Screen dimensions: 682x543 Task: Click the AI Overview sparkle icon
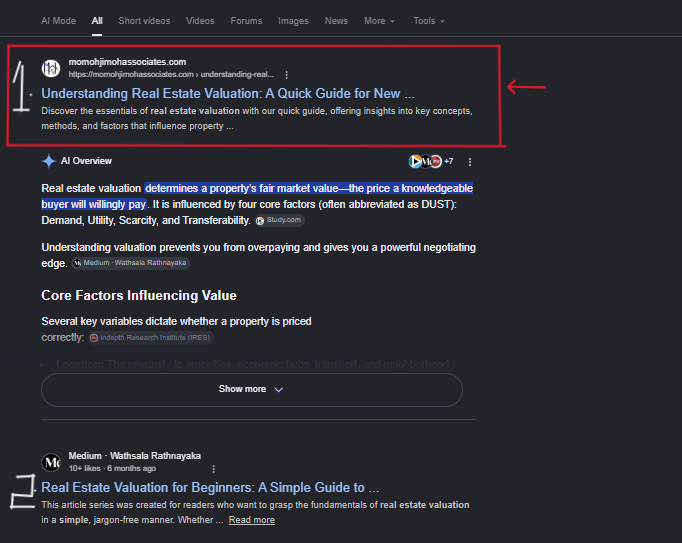(x=49, y=161)
